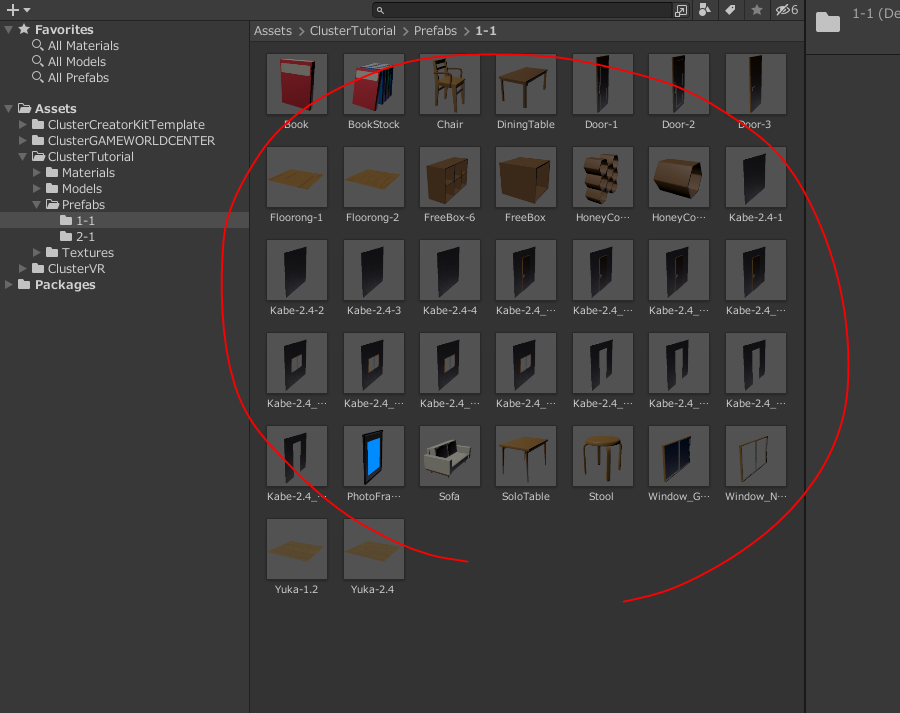This screenshot has width=900, height=713.
Task: Select the All Prefabs saved search
Action: tap(78, 78)
